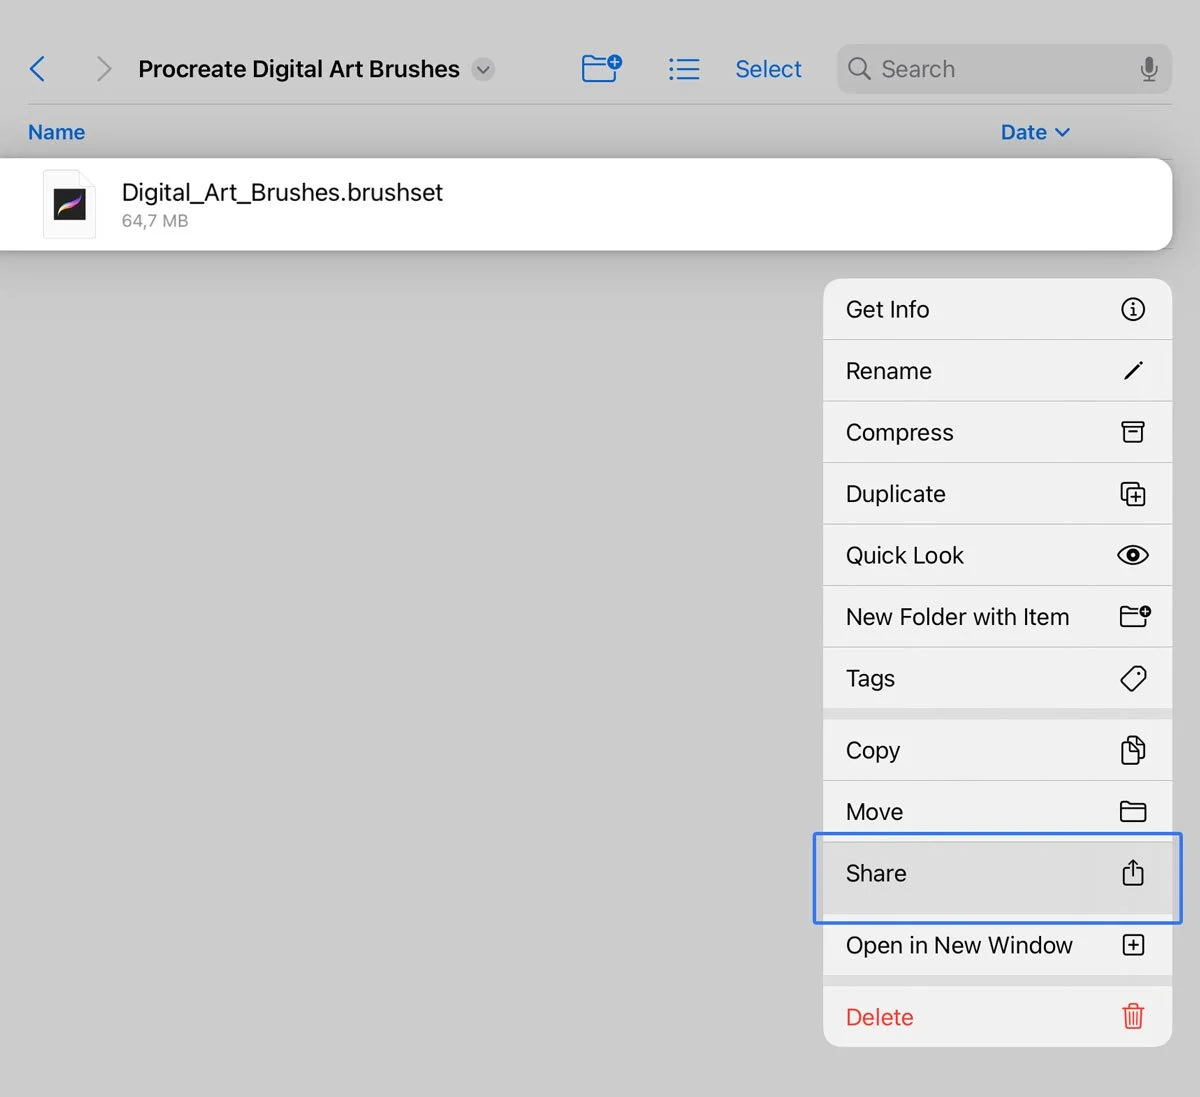Tap the share arrow icon beside Share
The image size is (1200, 1097).
point(1133,872)
